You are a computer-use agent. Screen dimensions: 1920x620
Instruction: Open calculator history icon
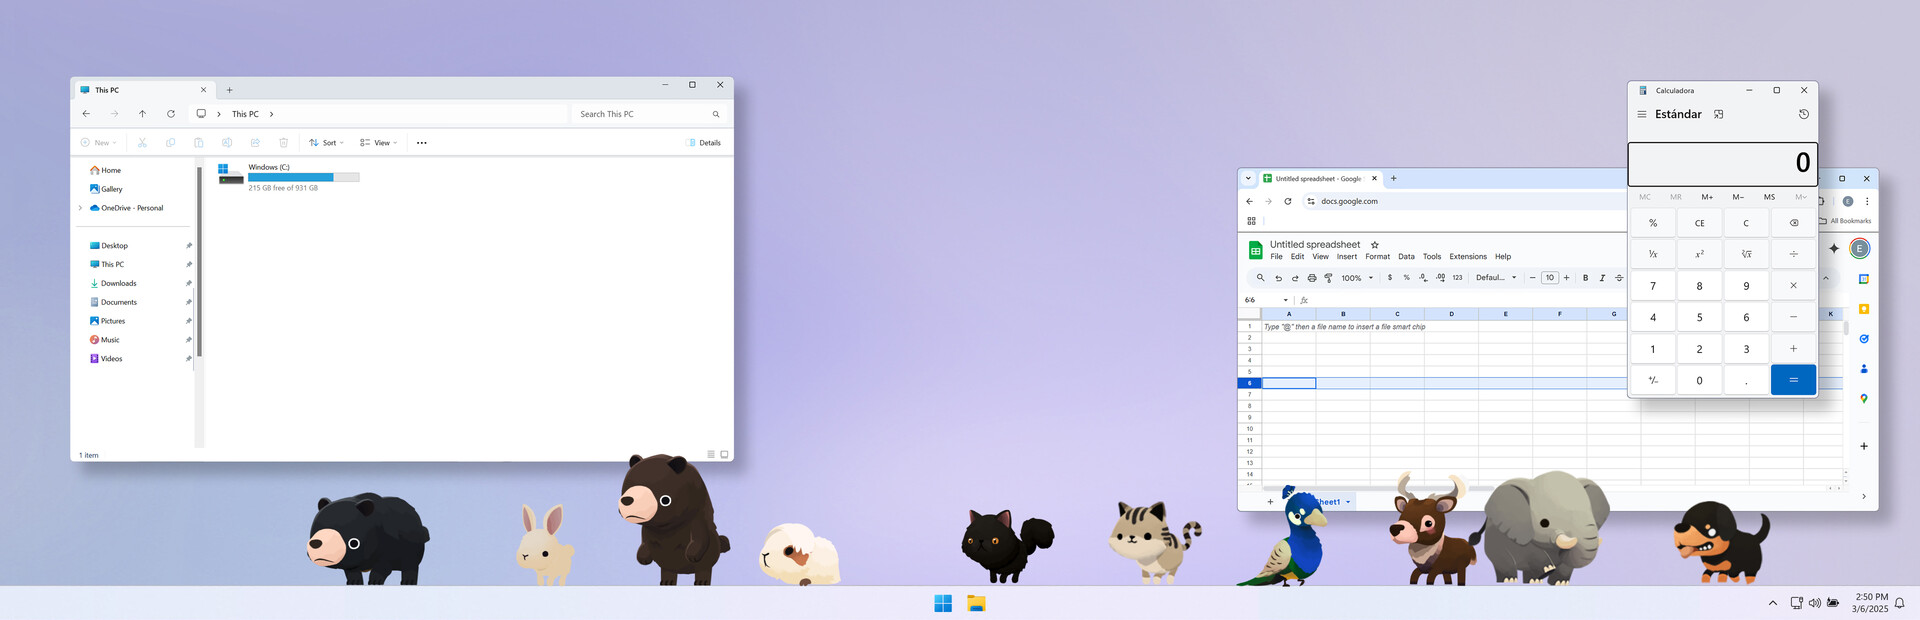(1804, 114)
